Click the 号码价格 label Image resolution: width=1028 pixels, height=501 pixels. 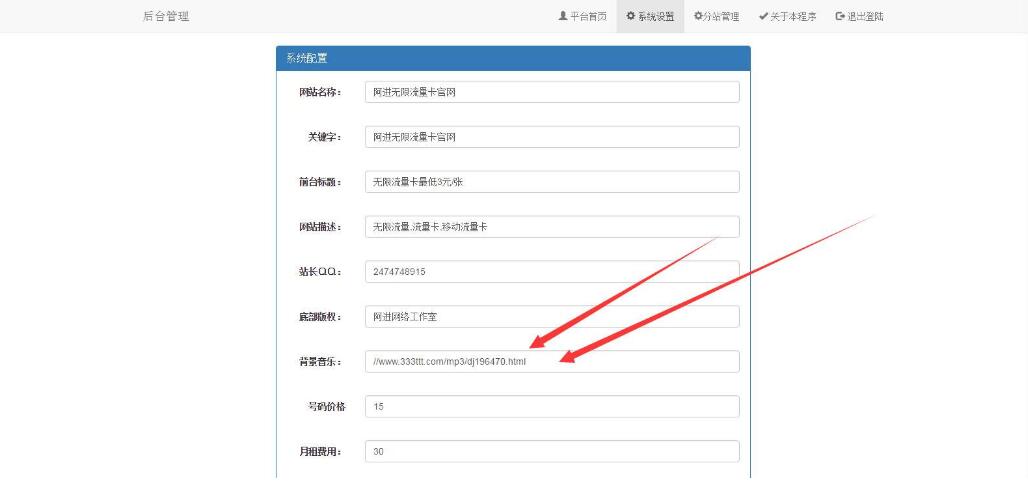click(326, 407)
